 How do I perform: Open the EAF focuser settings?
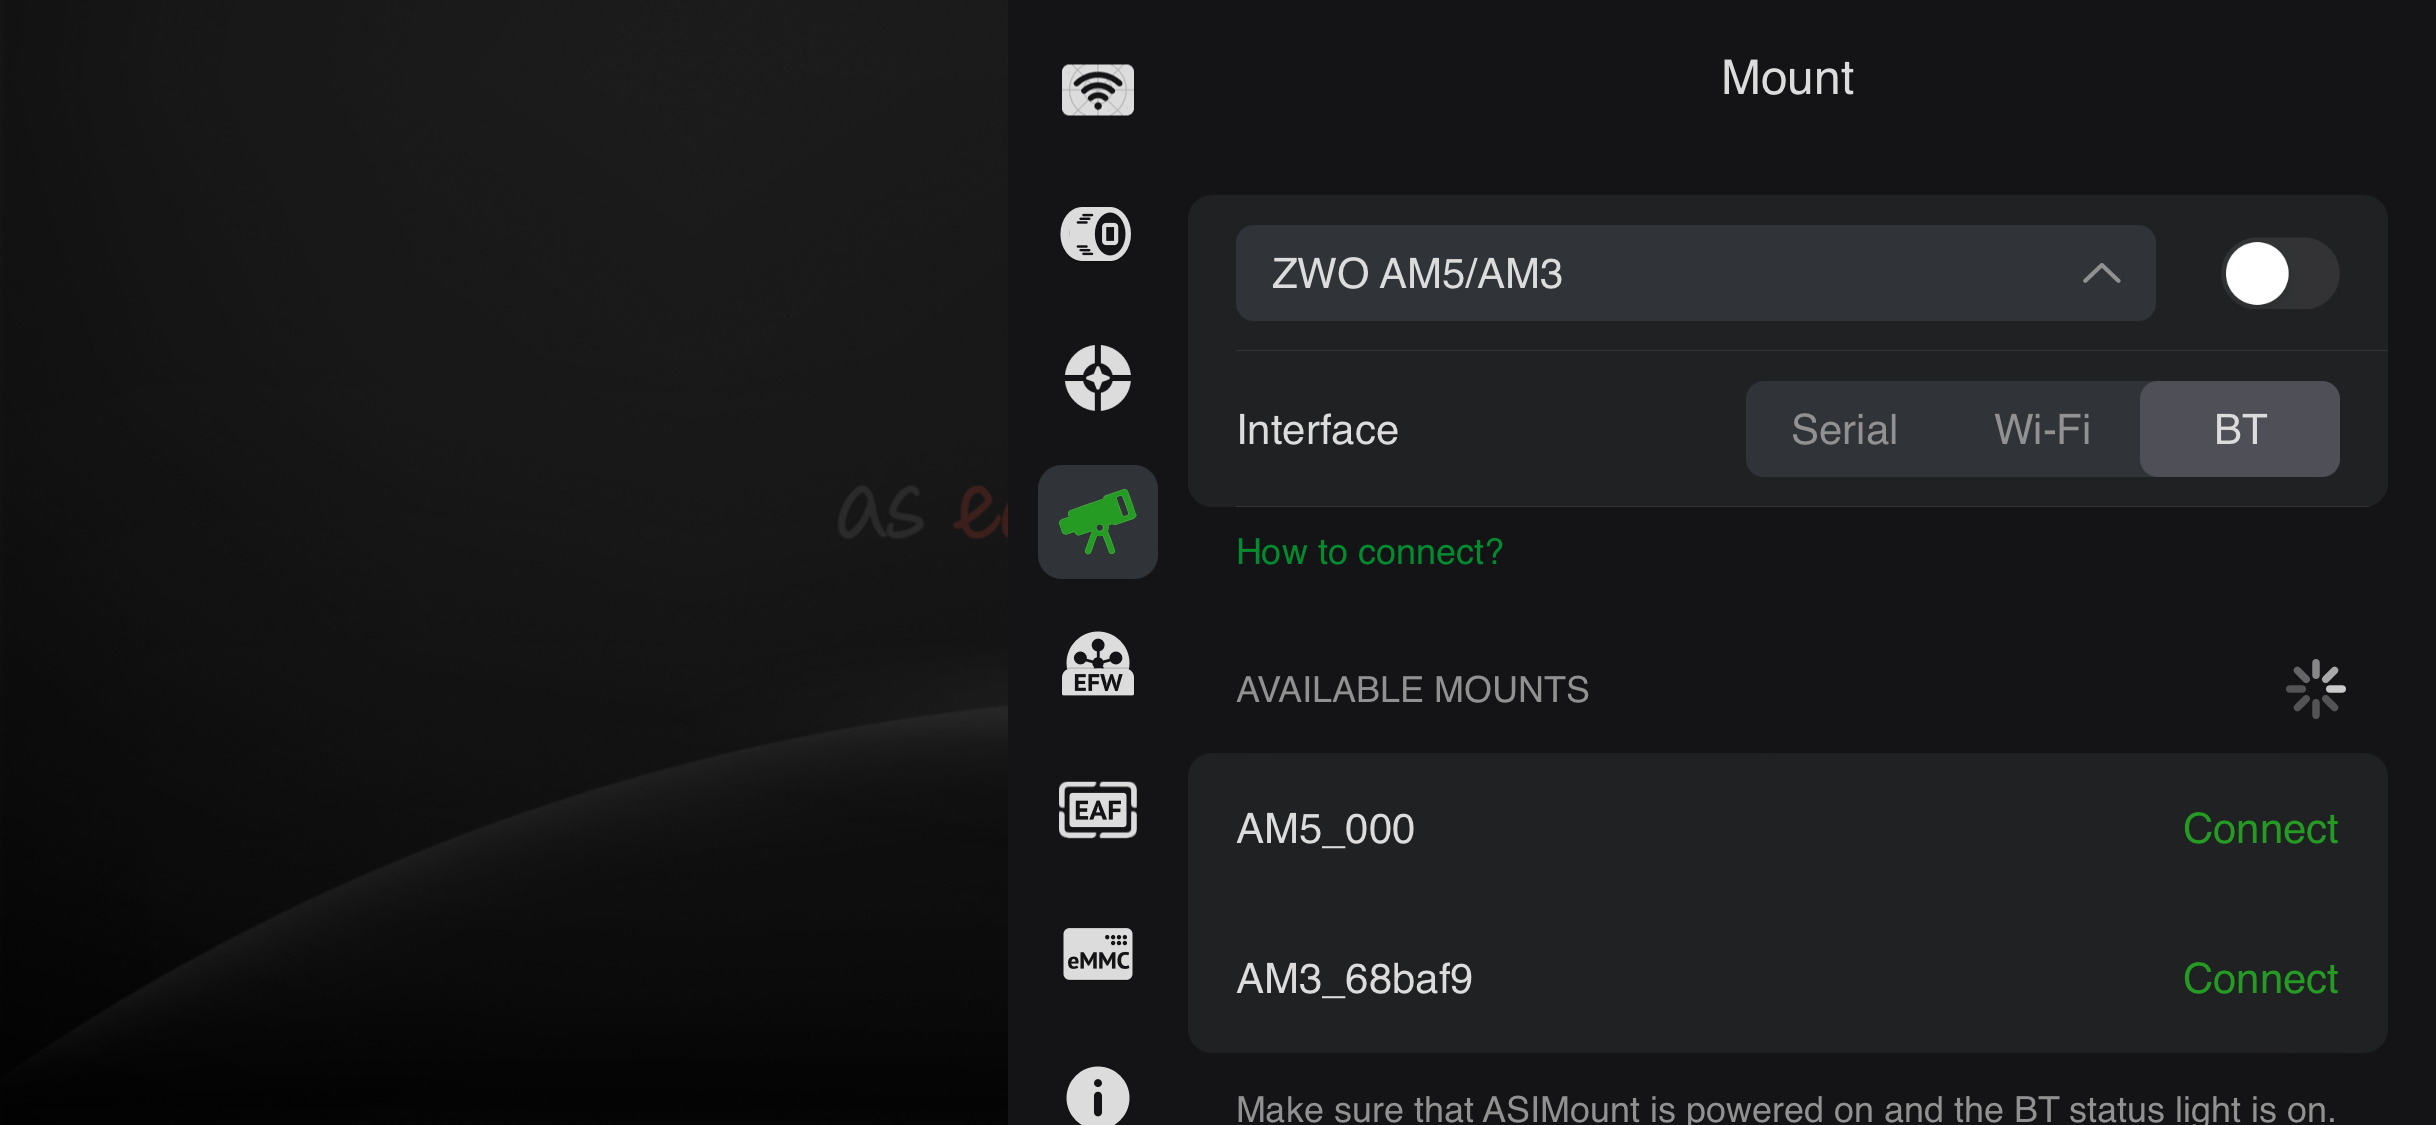pos(1097,809)
